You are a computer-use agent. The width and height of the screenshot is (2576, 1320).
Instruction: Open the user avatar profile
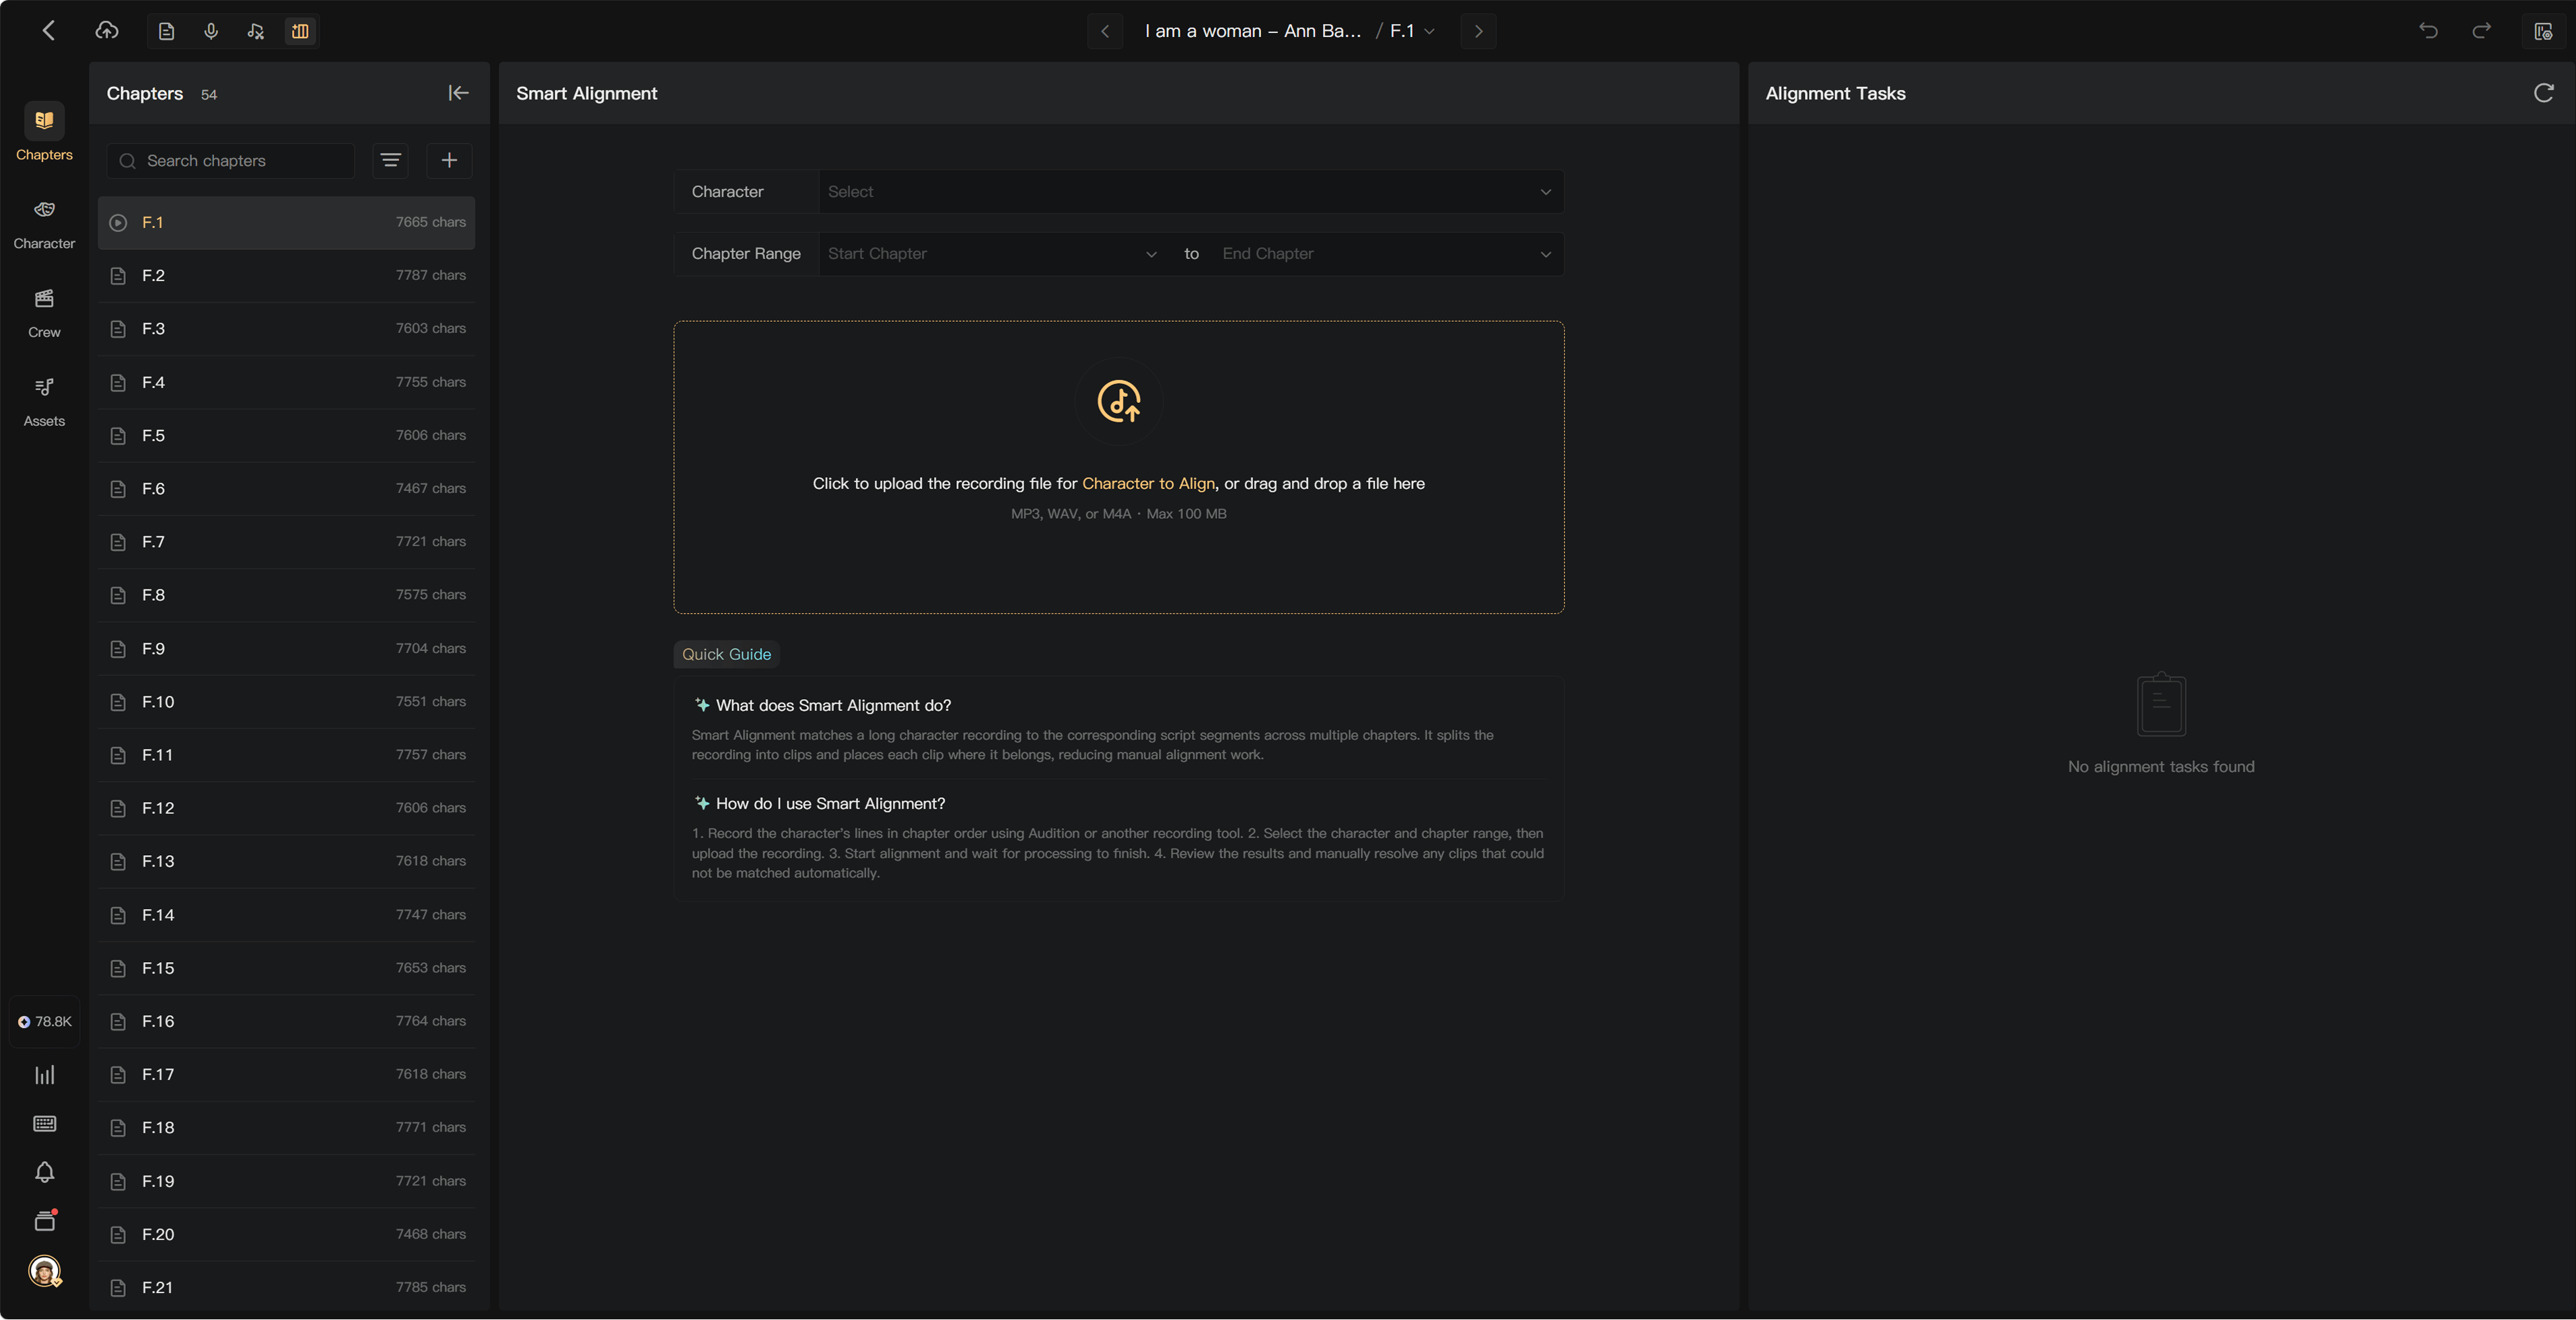(x=45, y=1271)
